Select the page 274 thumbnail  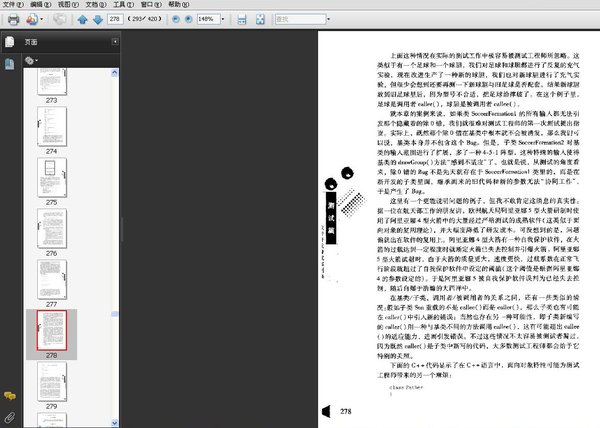(52, 127)
